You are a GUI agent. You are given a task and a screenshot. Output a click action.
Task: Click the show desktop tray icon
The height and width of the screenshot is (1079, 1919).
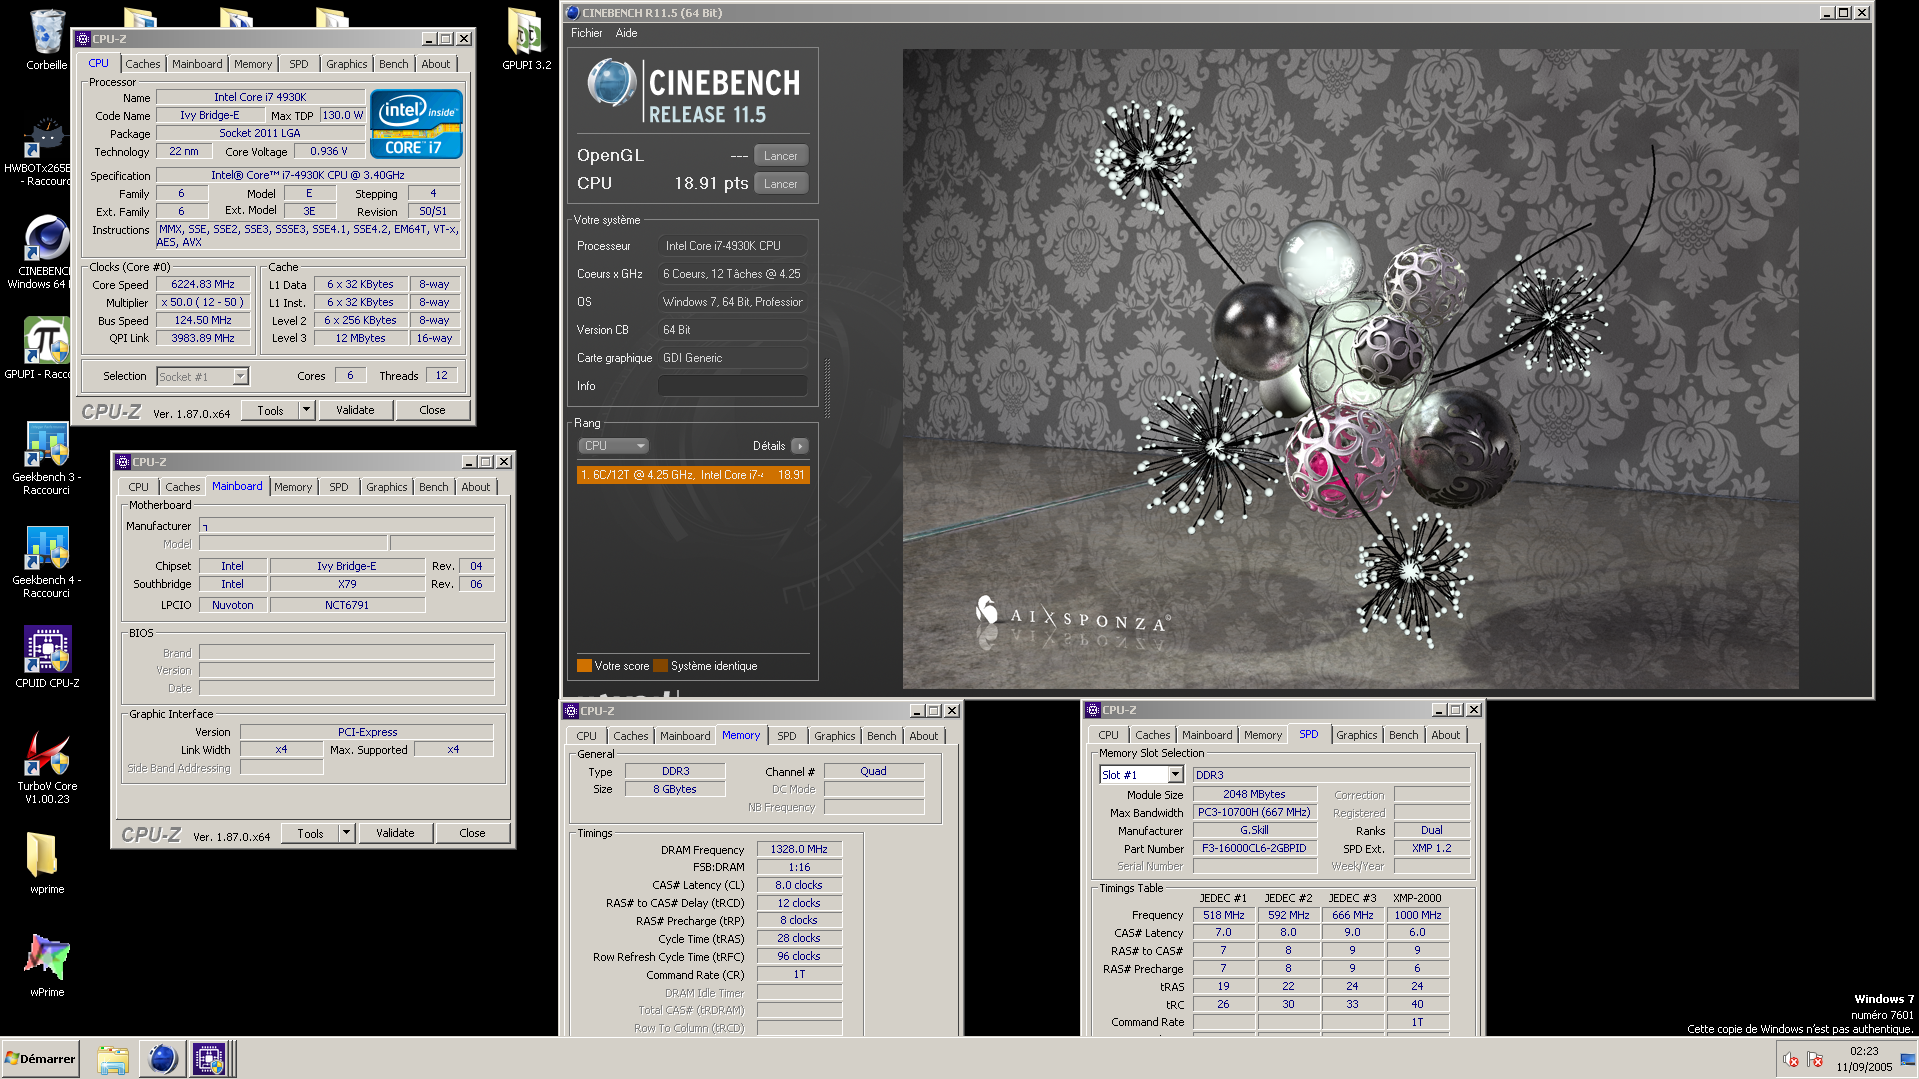click(1907, 1060)
